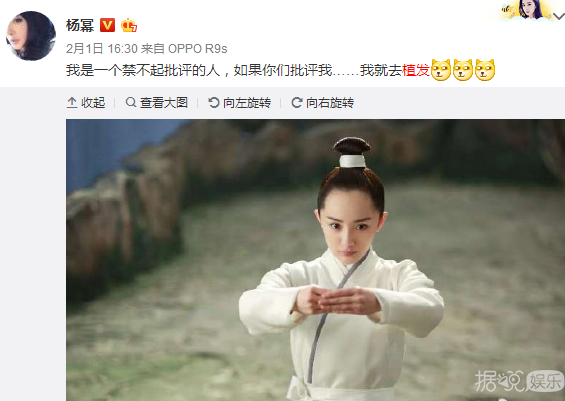This screenshot has height=401, width=565.
Task: Click the red 植发 highlighted keyword
Action: (x=416, y=70)
